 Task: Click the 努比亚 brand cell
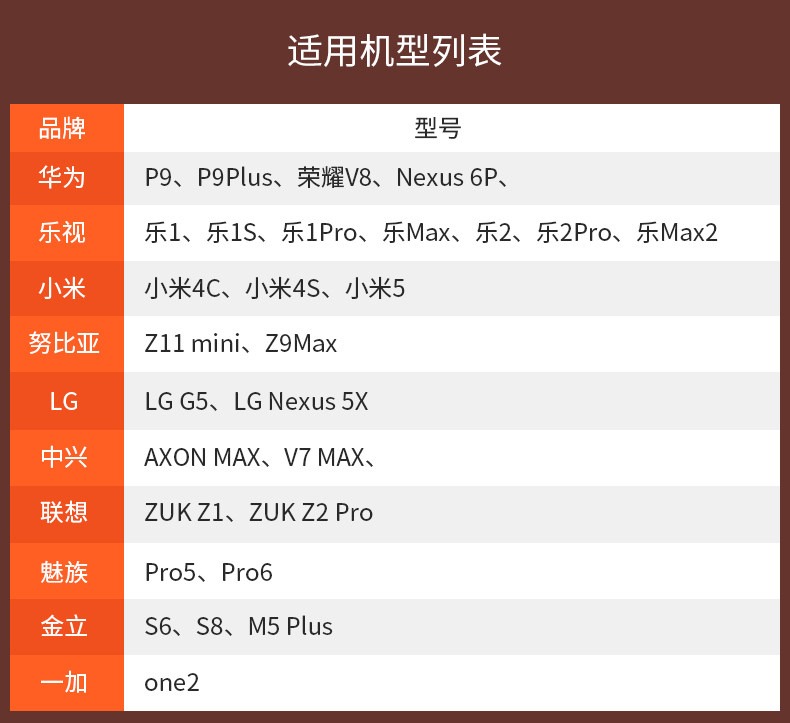click(67, 344)
